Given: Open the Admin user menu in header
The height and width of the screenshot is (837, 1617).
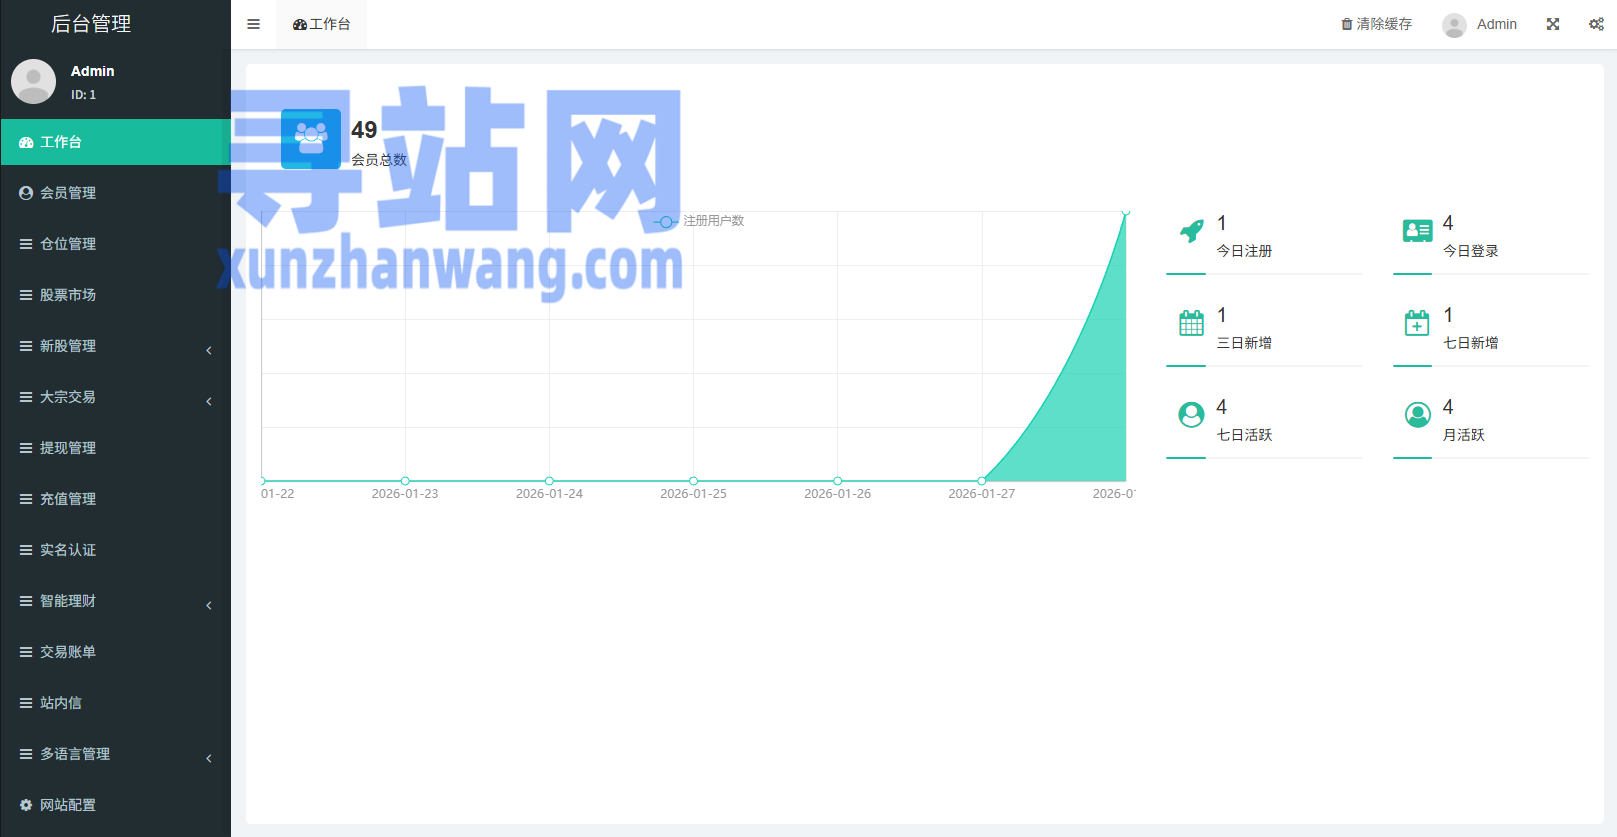Looking at the screenshot, I should [x=1480, y=24].
